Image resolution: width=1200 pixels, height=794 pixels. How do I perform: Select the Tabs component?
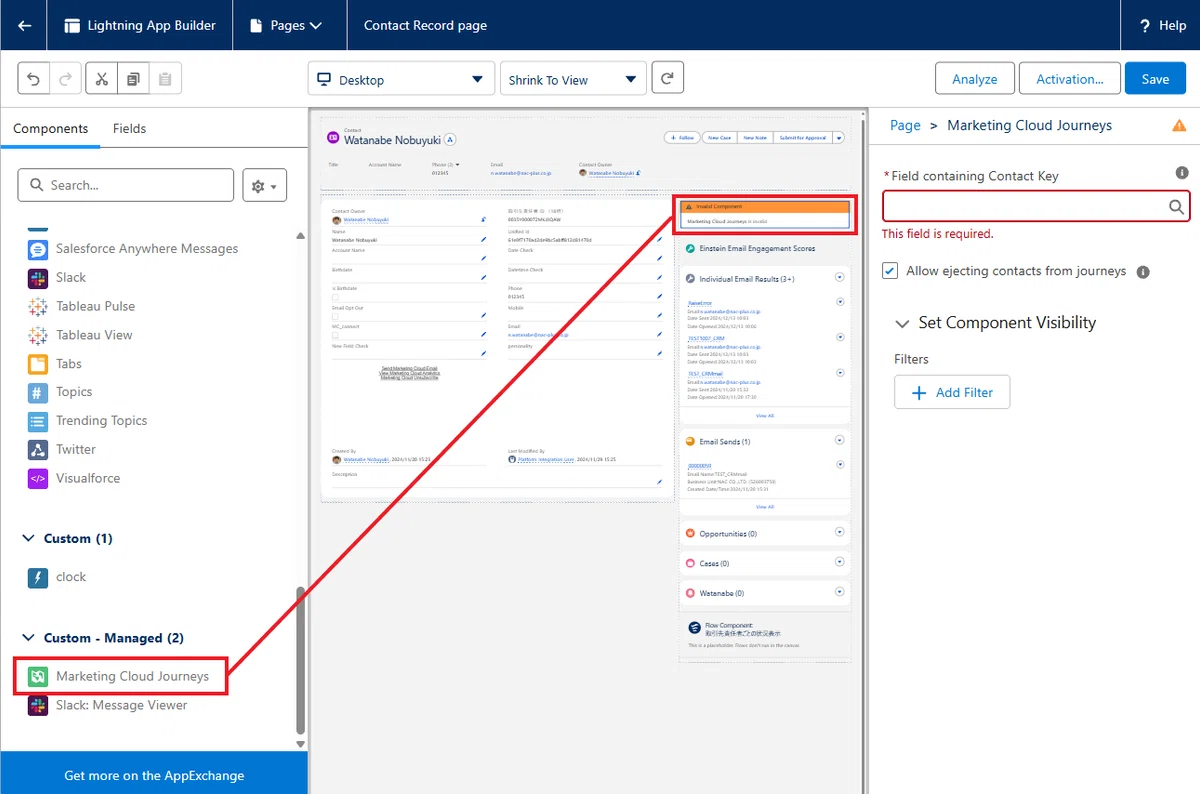point(55,364)
